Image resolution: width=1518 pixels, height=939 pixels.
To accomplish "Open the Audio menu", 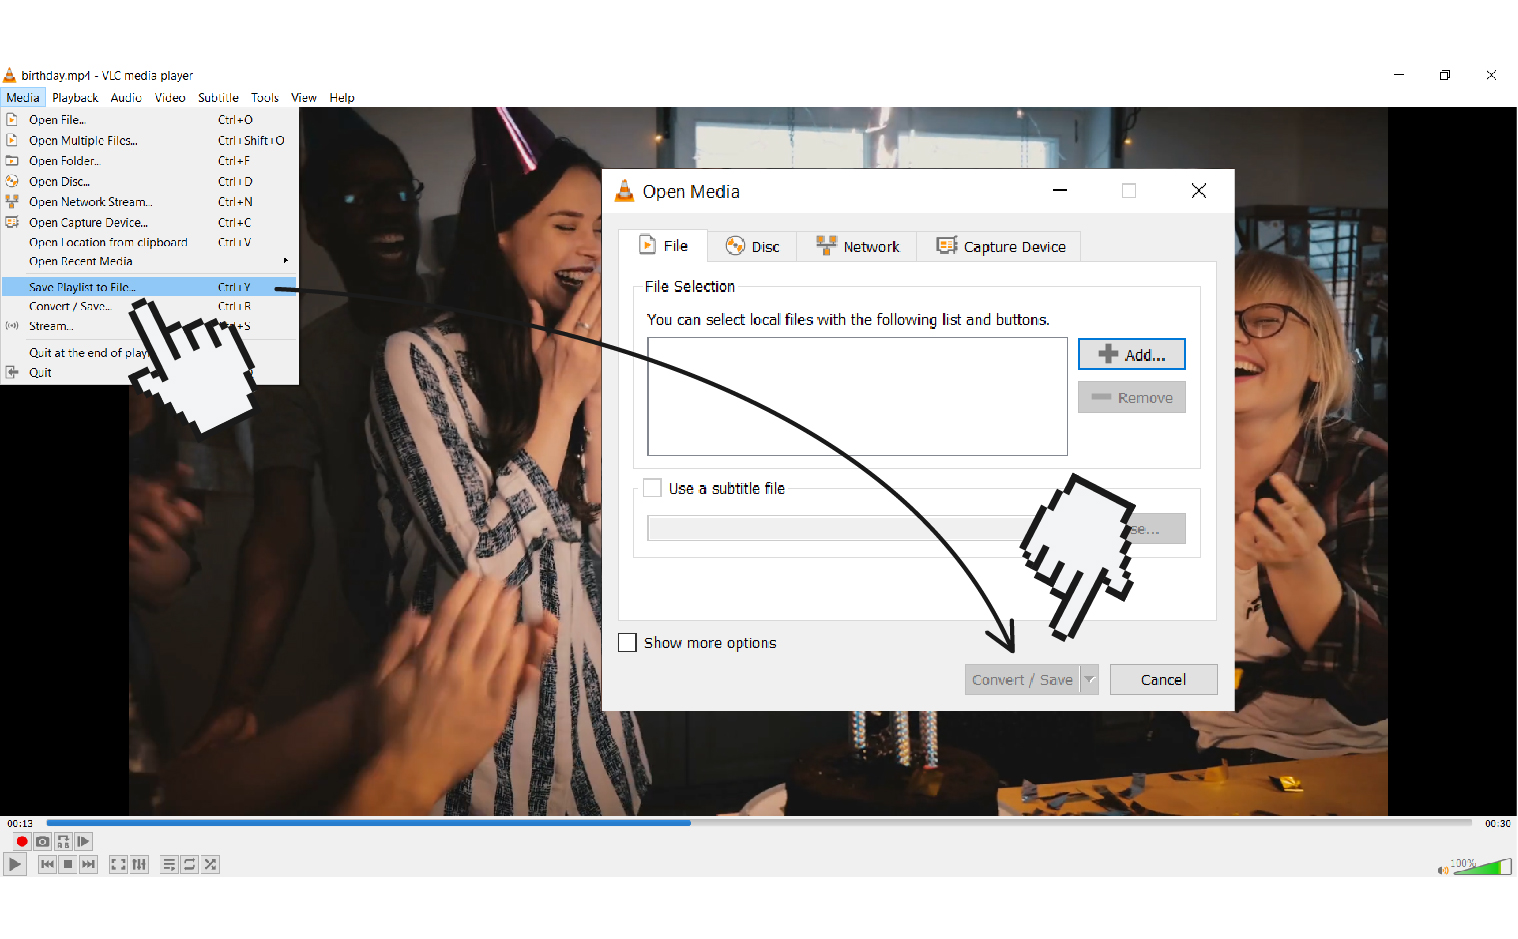I will tap(126, 98).
